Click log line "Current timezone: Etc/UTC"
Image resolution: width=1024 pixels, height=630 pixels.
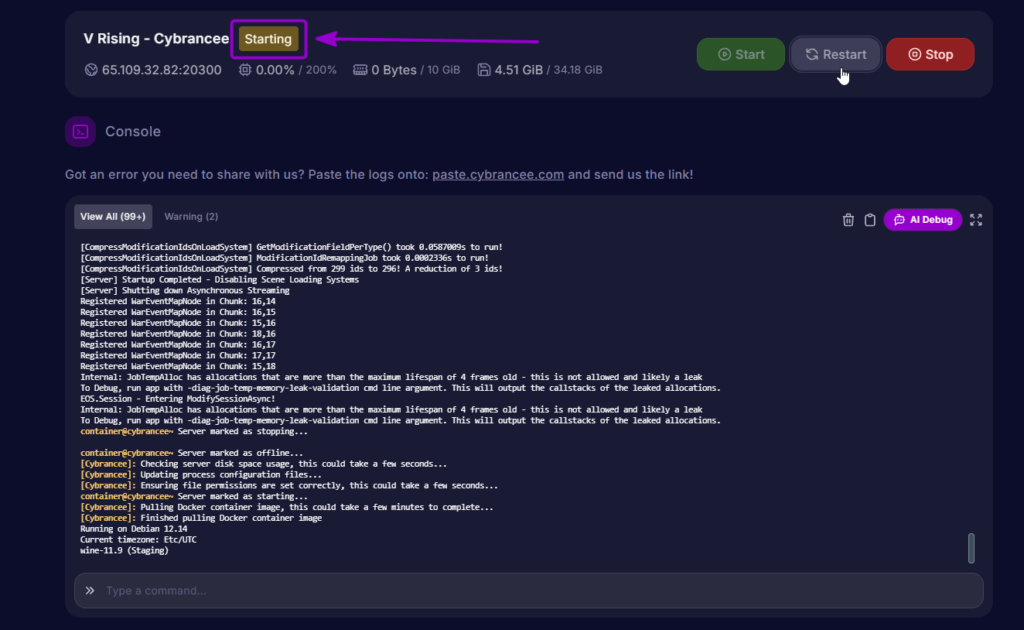pyautogui.click(x=138, y=540)
